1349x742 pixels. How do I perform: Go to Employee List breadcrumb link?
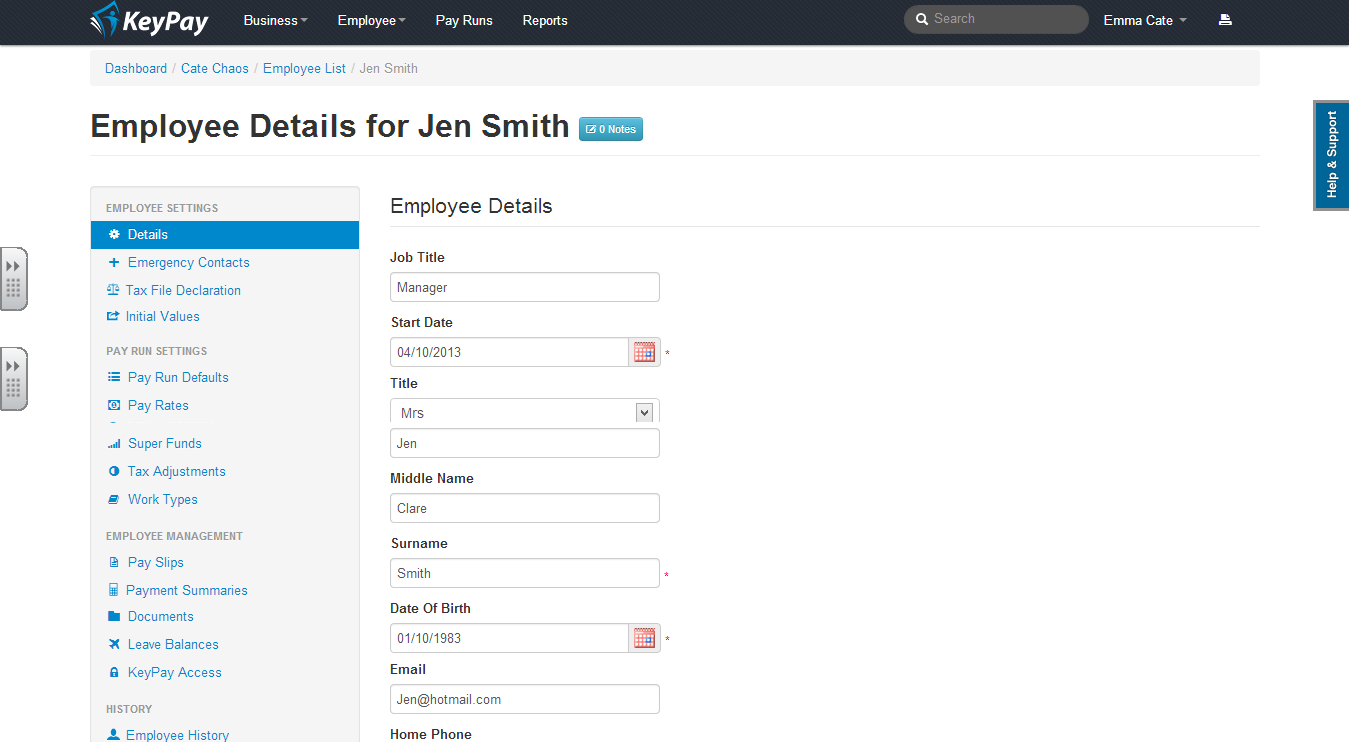pos(304,68)
